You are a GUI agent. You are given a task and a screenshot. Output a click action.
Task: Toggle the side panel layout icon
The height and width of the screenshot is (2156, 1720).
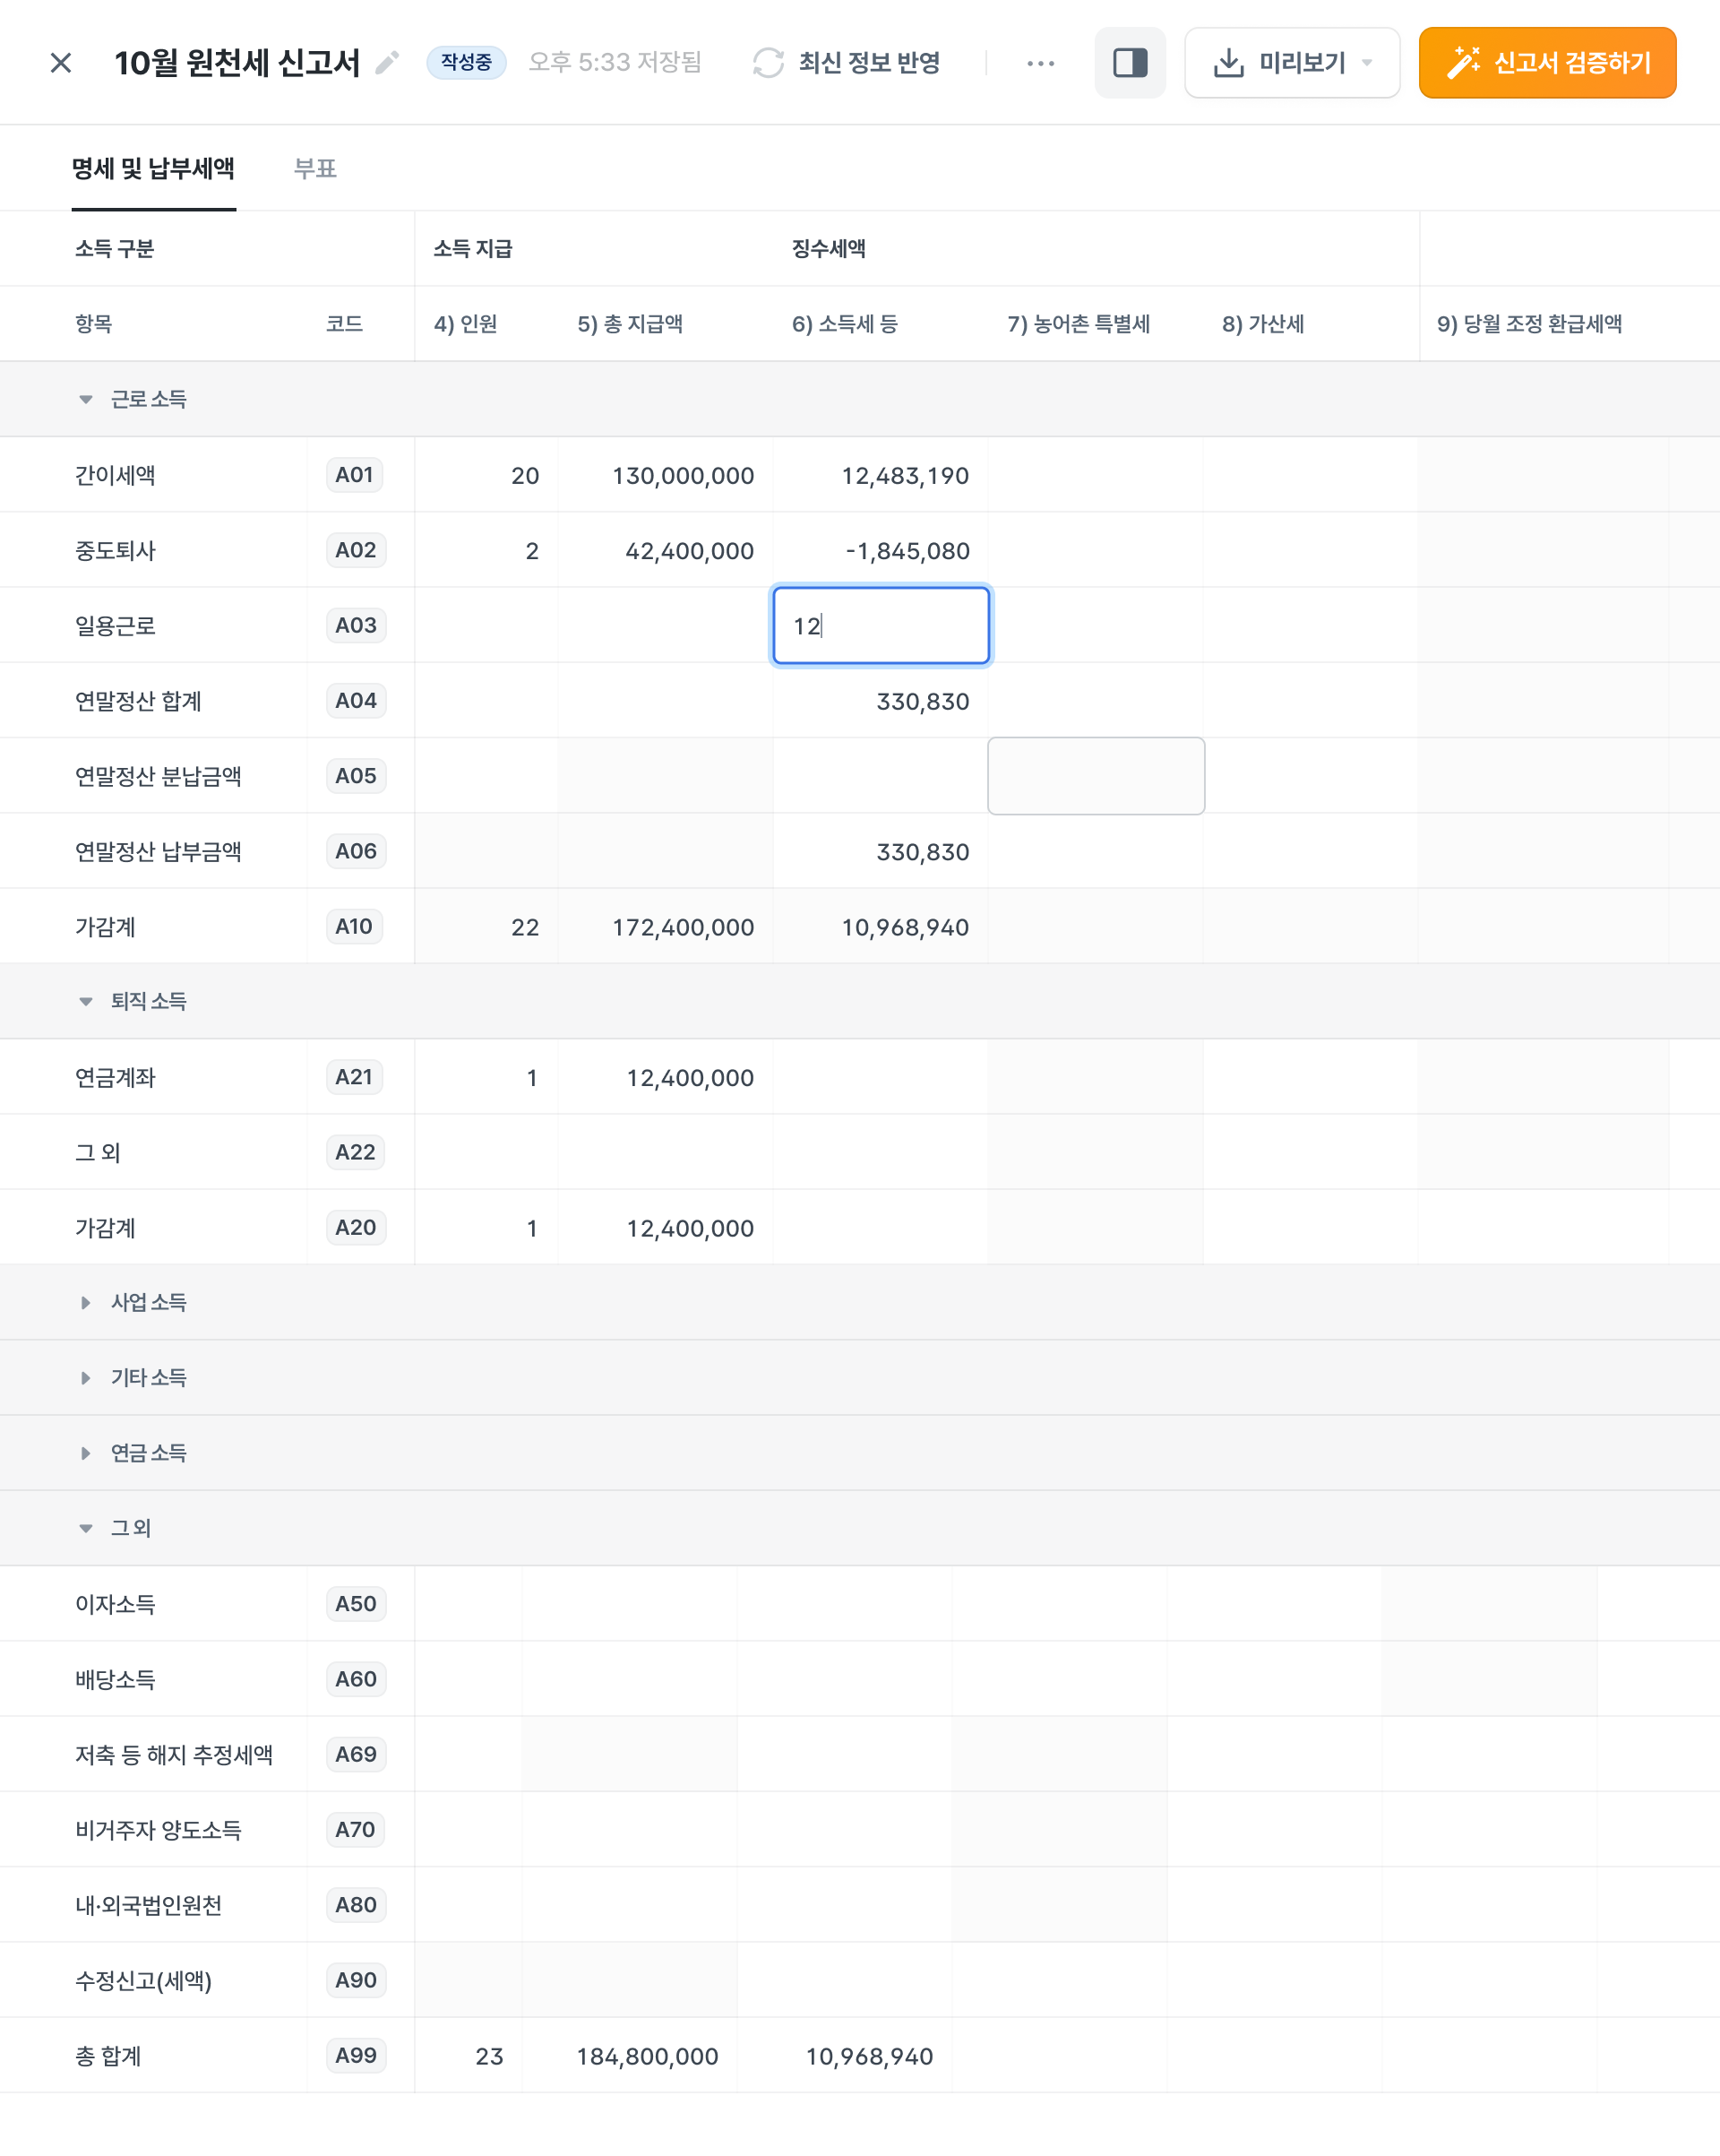tap(1129, 63)
